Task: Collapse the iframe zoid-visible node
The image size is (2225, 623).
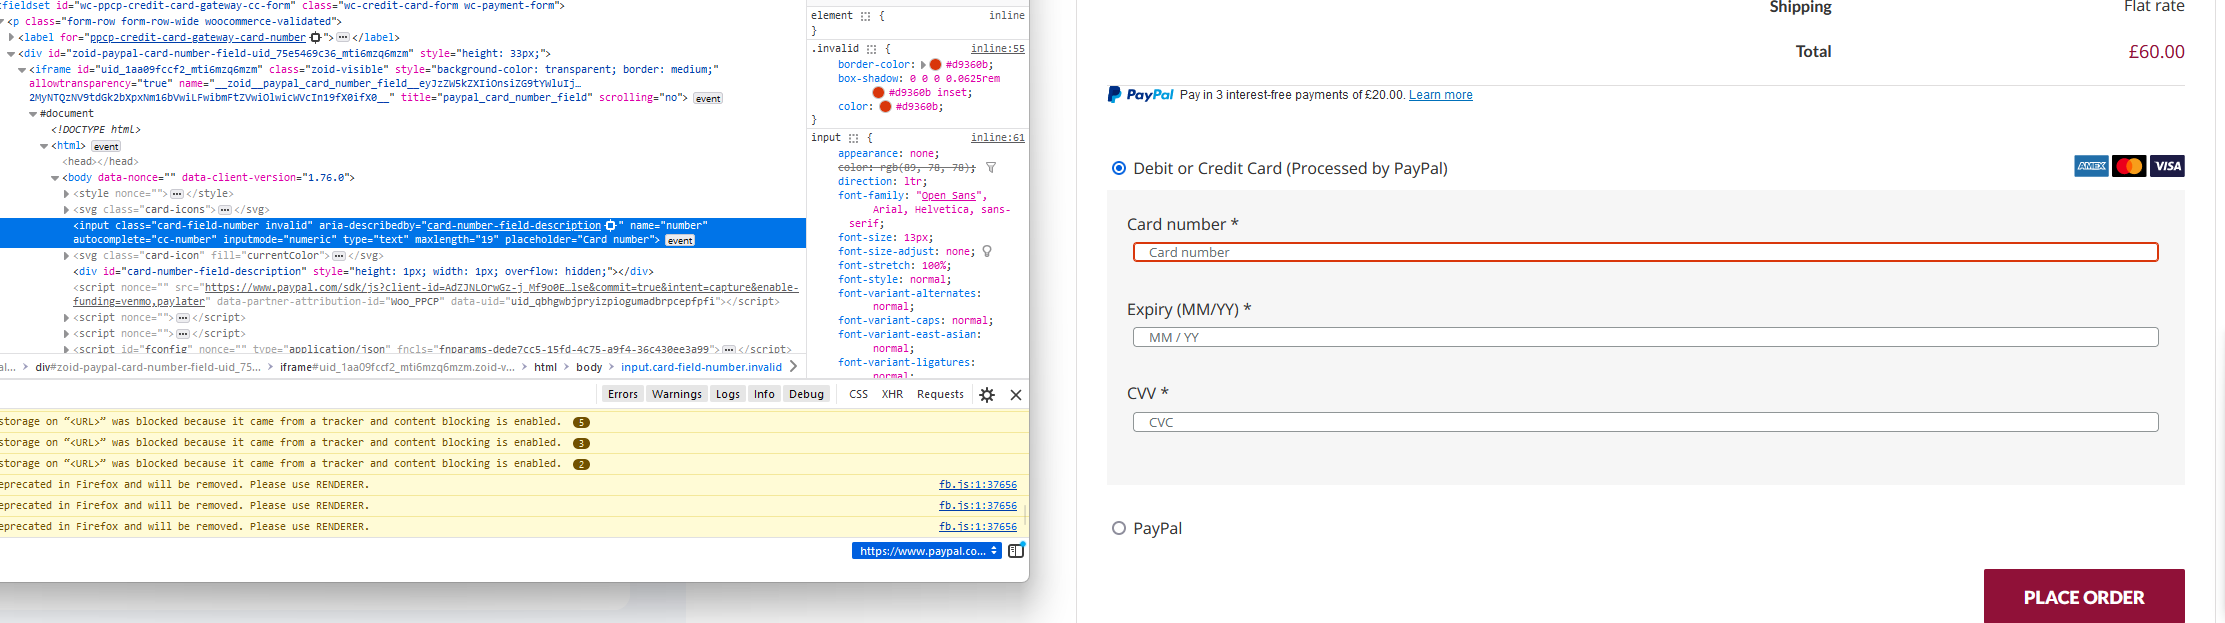Action: click(22, 70)
